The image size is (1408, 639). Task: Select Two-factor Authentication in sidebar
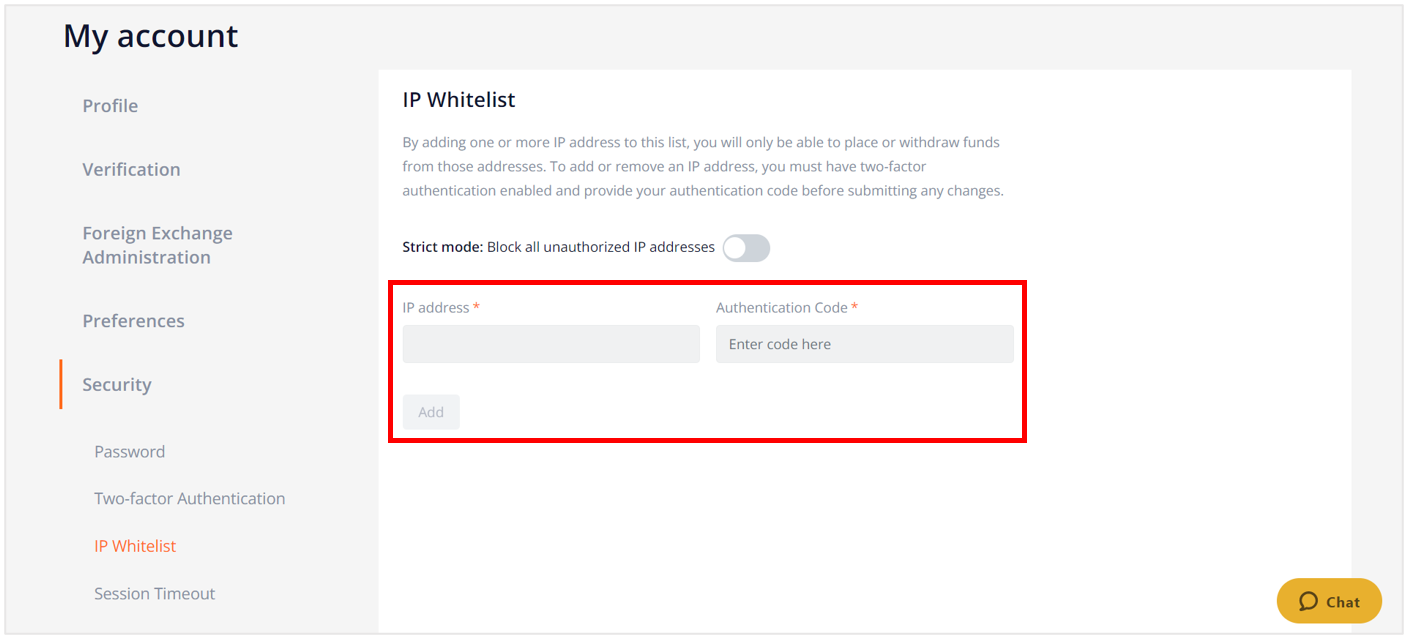click(x=190, y=499)
